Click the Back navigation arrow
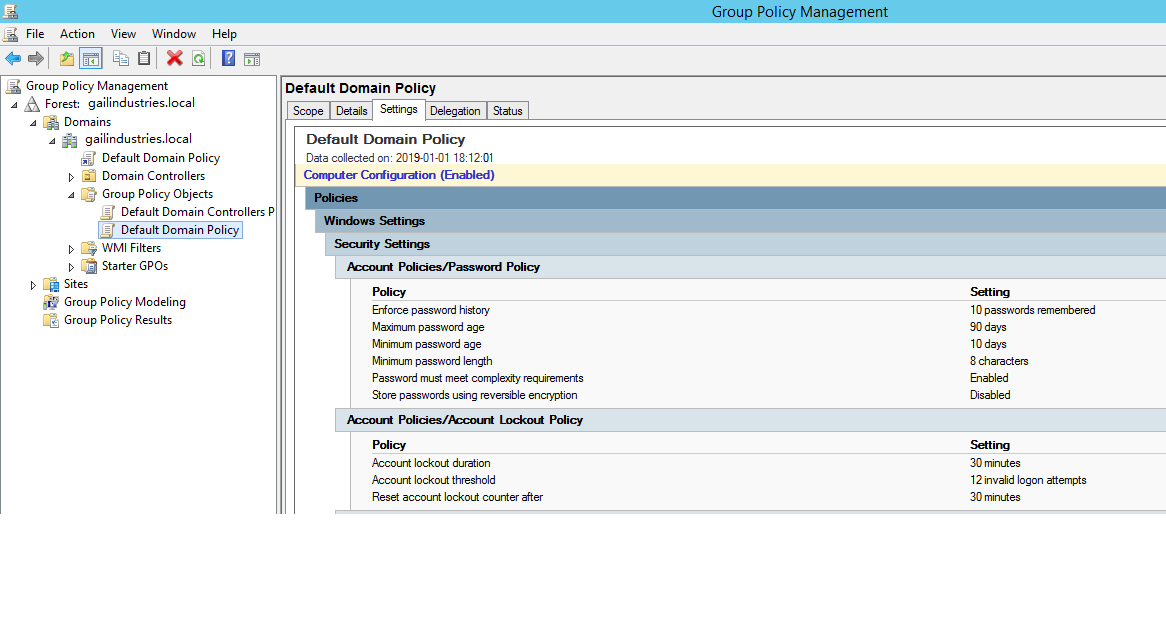This screenshot has height=630, width=1166. (13, 58)
